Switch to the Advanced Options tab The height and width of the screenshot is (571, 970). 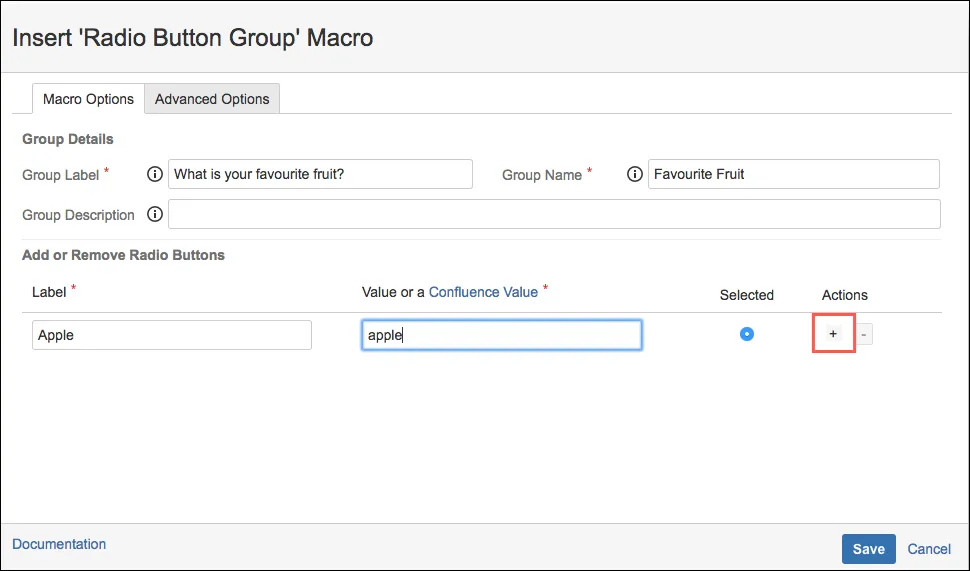(212, 99)
